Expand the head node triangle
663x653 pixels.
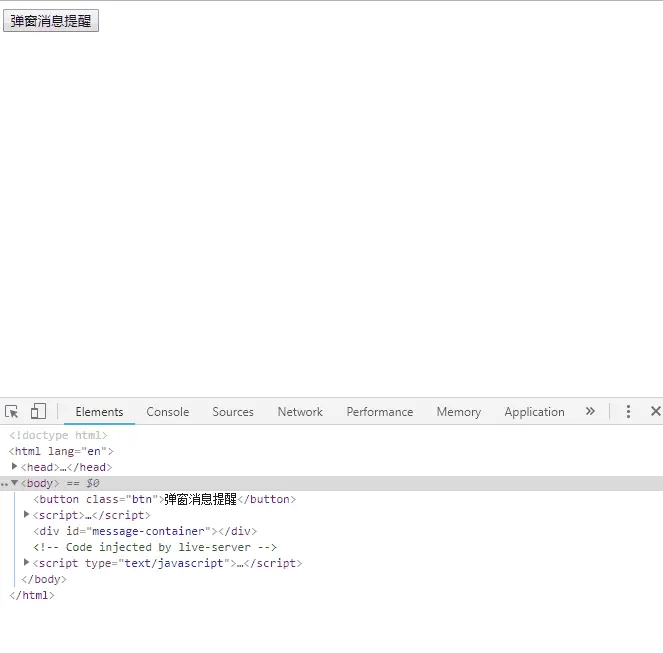(x=14, y=466)
